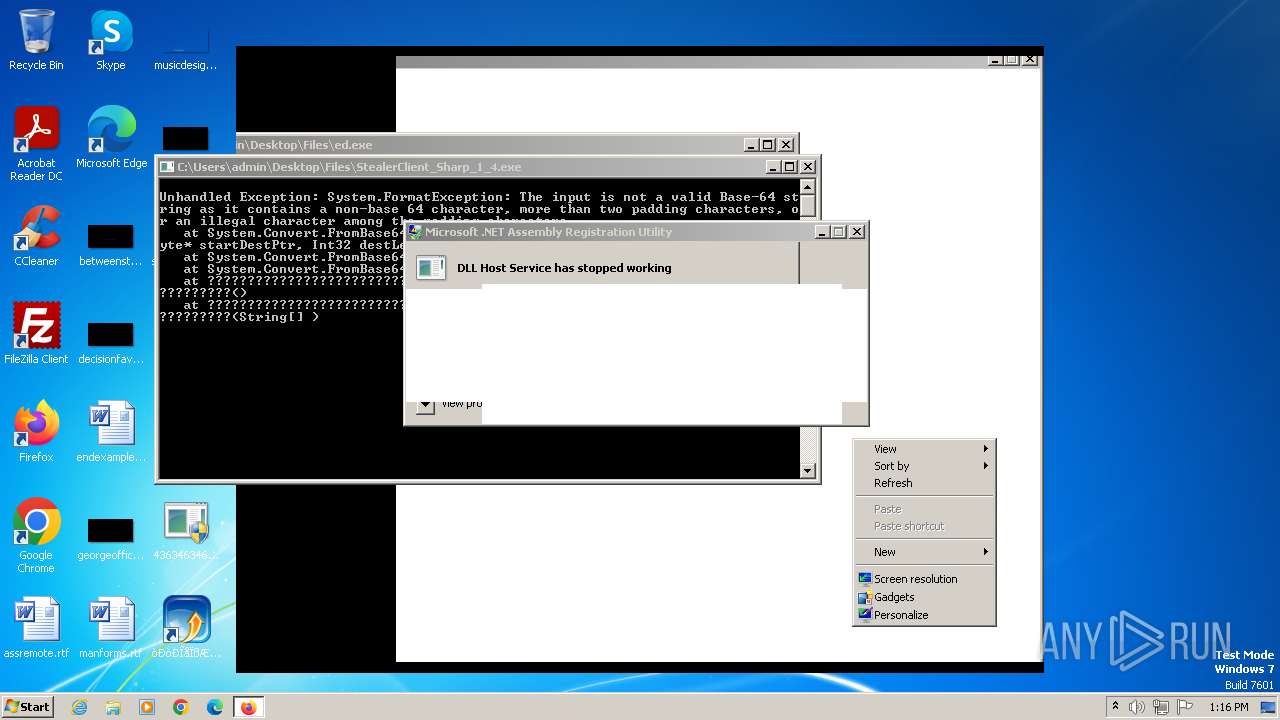
Task: Select the decisionfav desktop file
Action: coord(111,340)
